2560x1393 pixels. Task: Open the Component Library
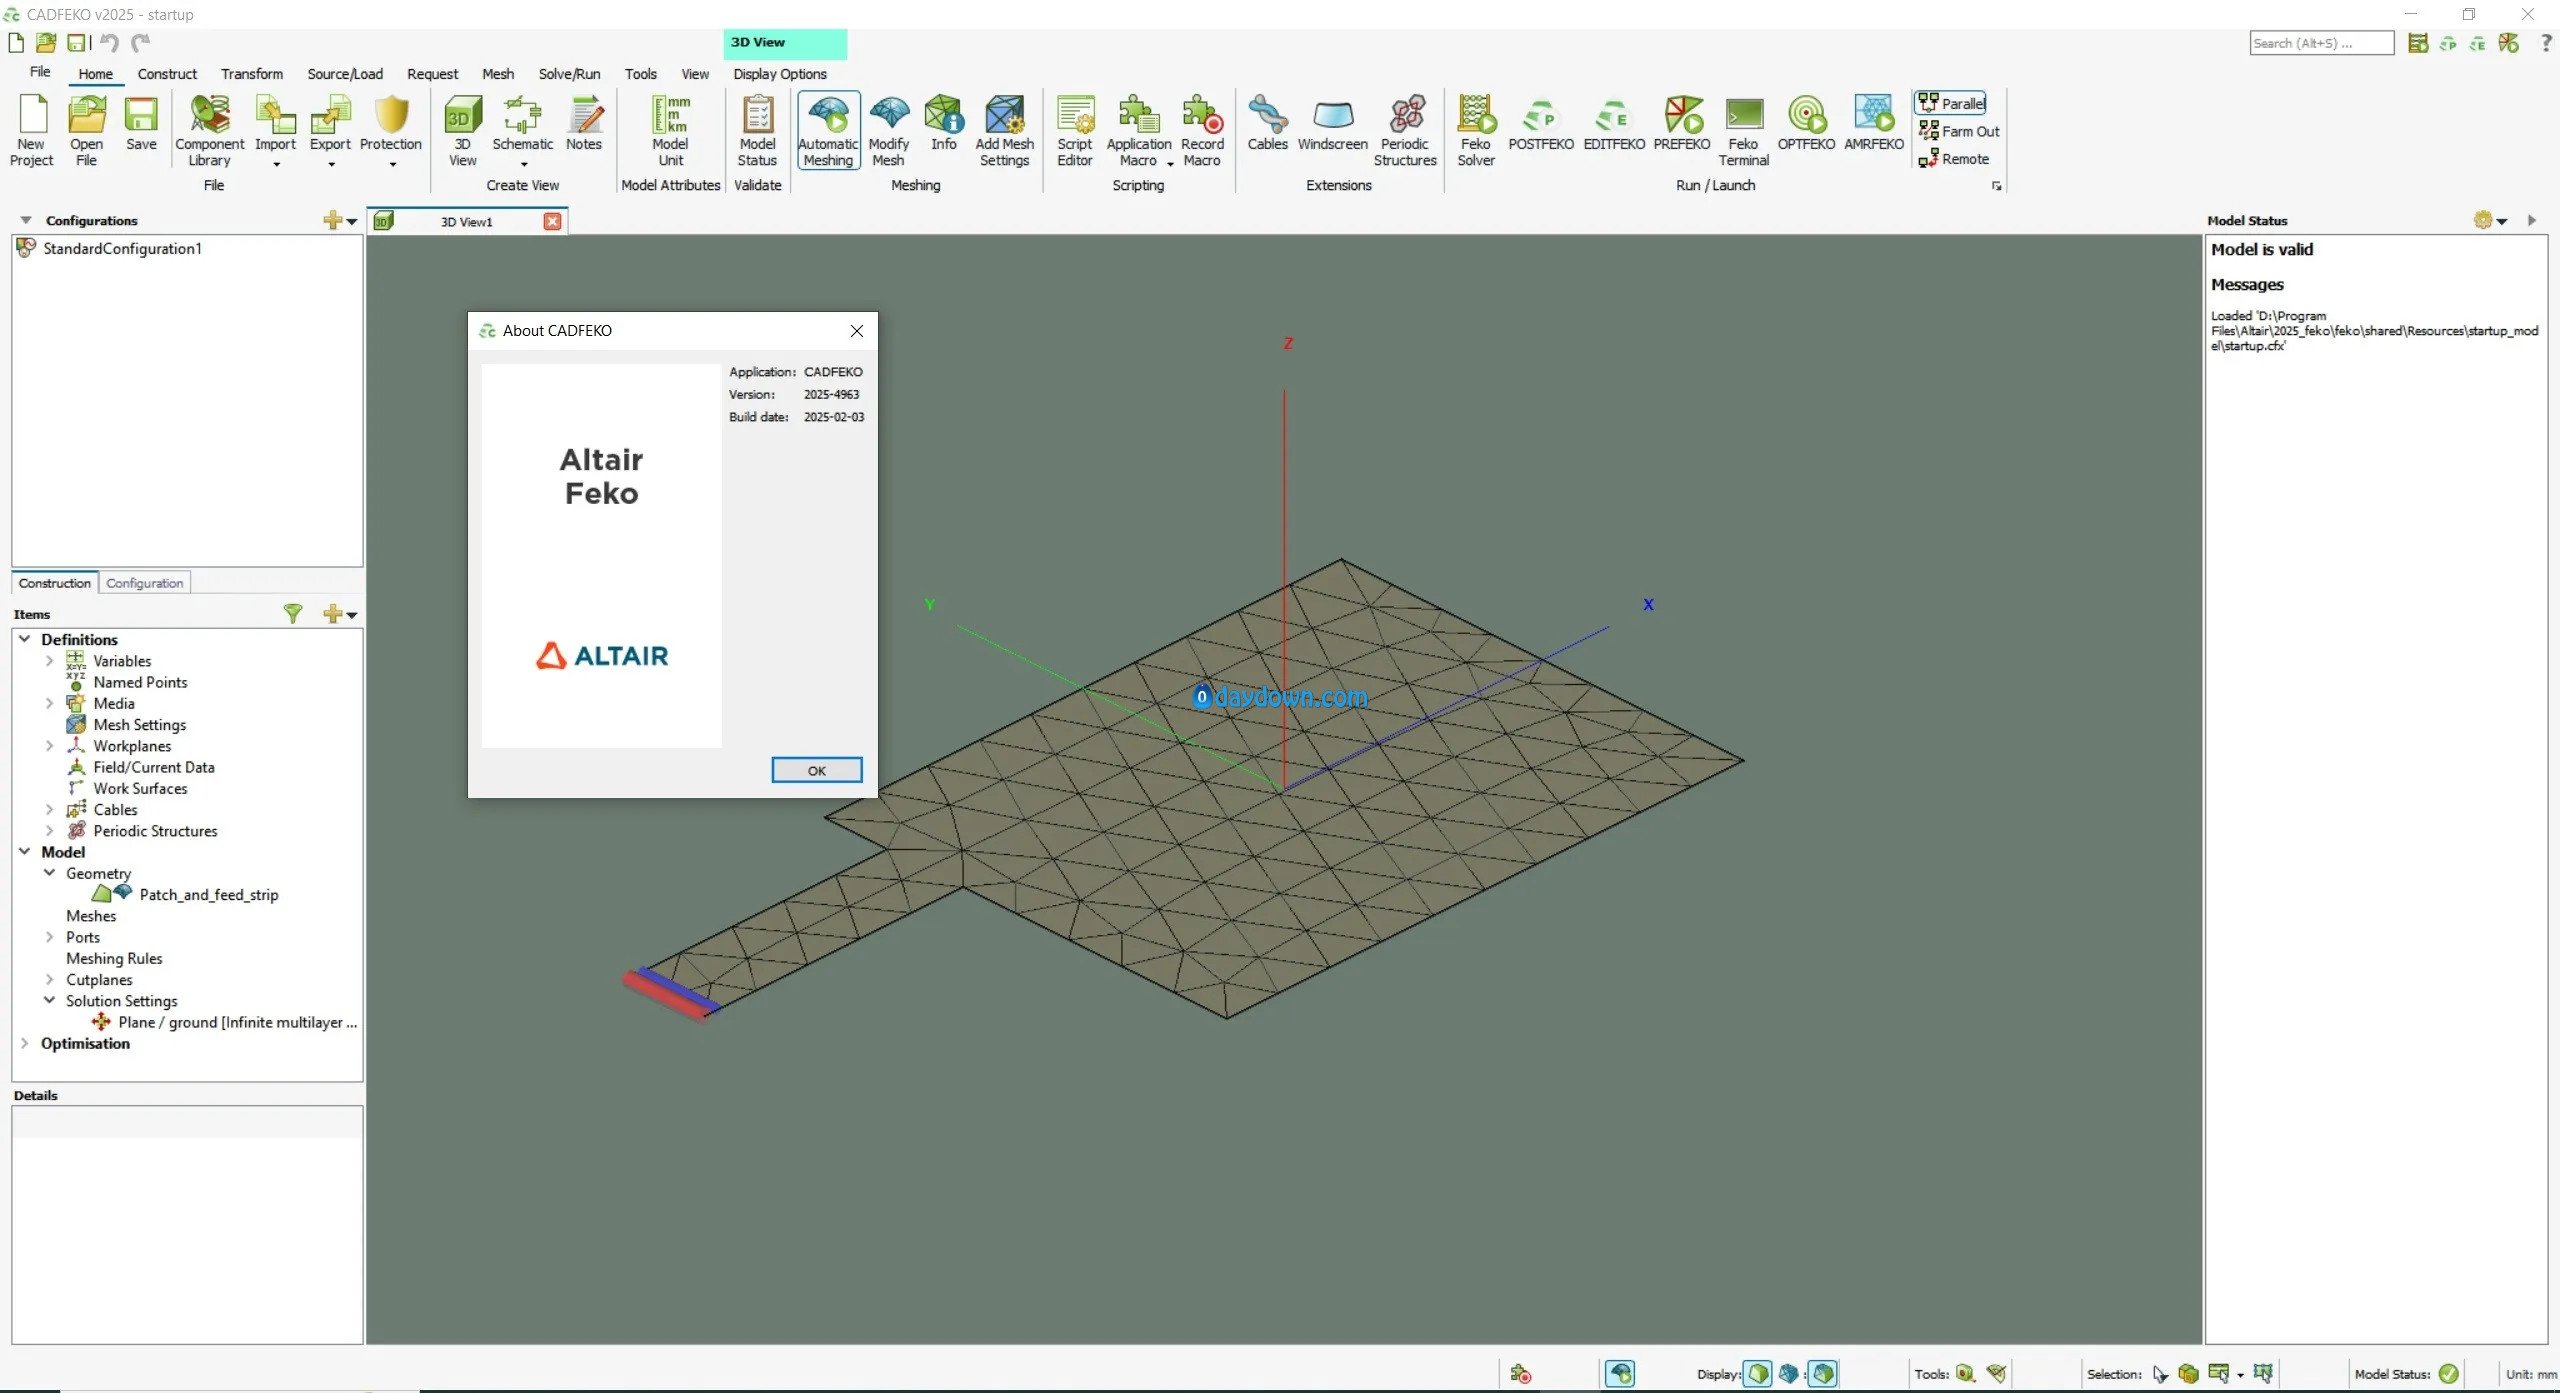209,131
